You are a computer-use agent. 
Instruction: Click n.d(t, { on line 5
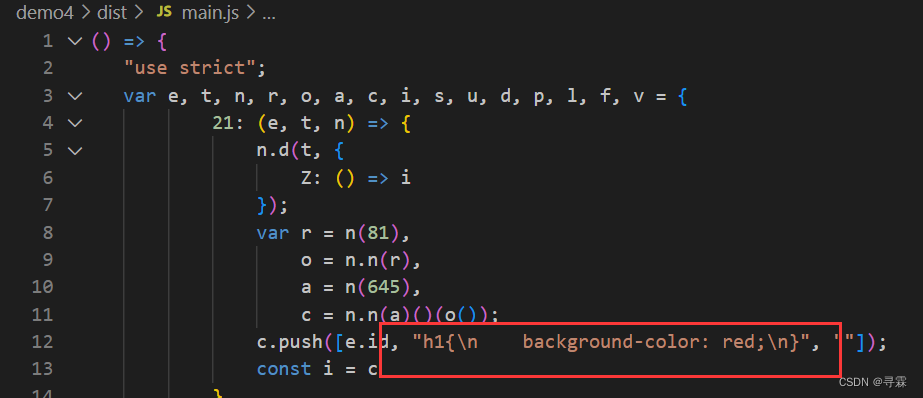coord(300,150)
